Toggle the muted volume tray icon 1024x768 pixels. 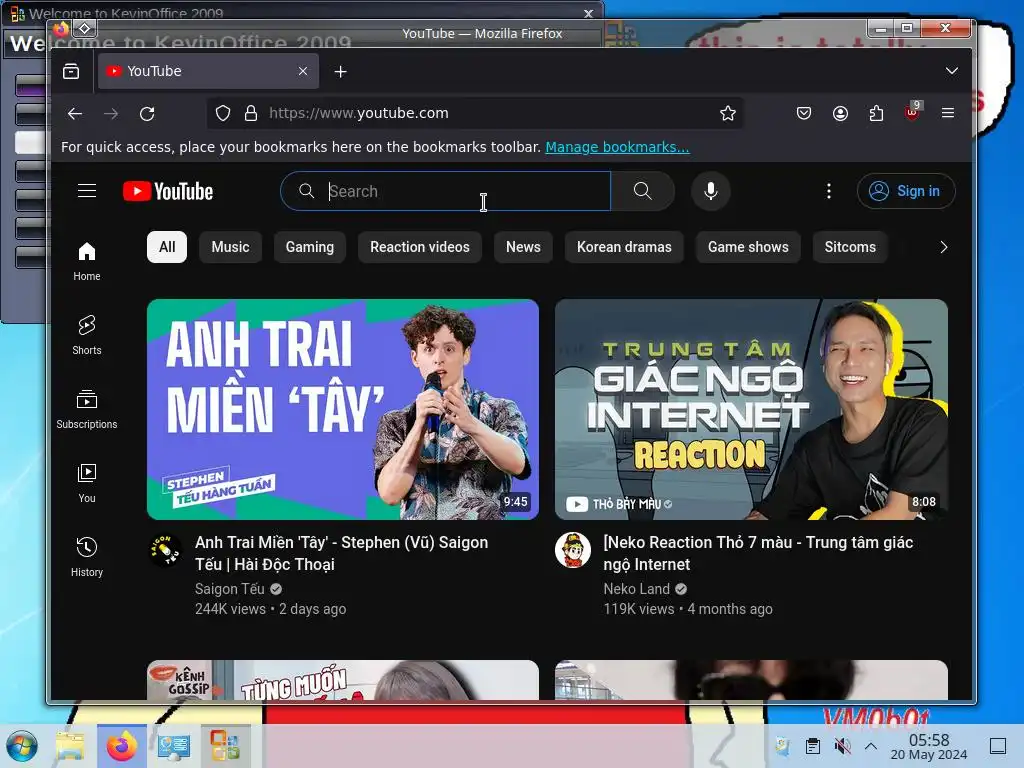click(842, 746)
